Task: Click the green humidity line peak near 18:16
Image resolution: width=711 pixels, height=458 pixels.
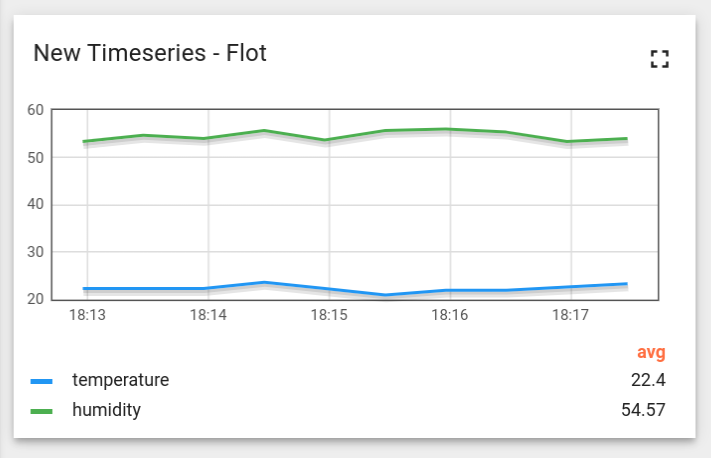Action: click(448, 129)
